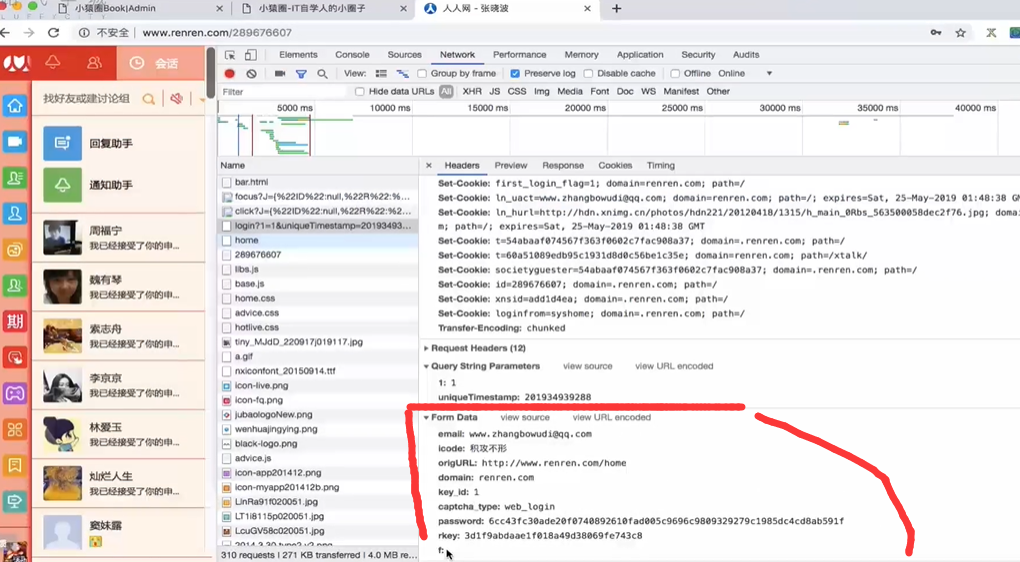Open the game controller sidebar icon
Screen dimensions: 1020x562
[x=15, y=393]
